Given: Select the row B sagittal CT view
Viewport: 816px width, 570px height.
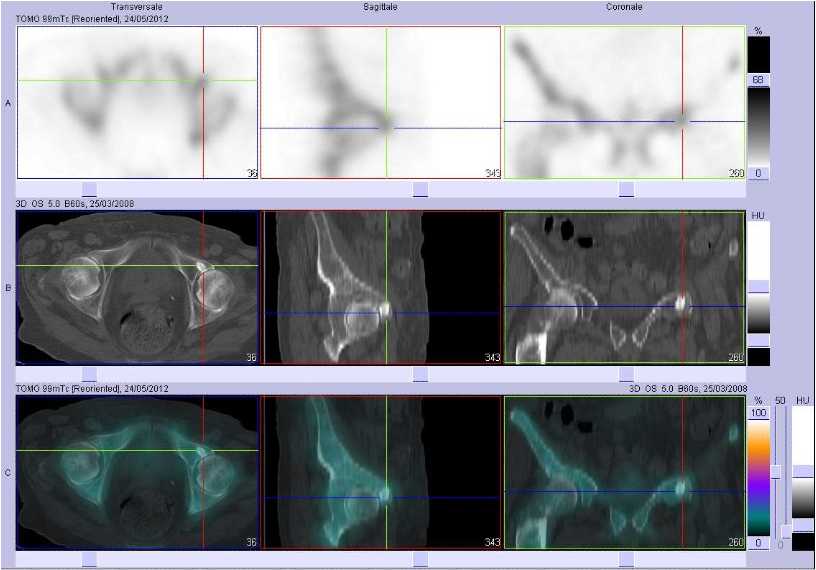Looking at the screenshot, I should [380, 287].
